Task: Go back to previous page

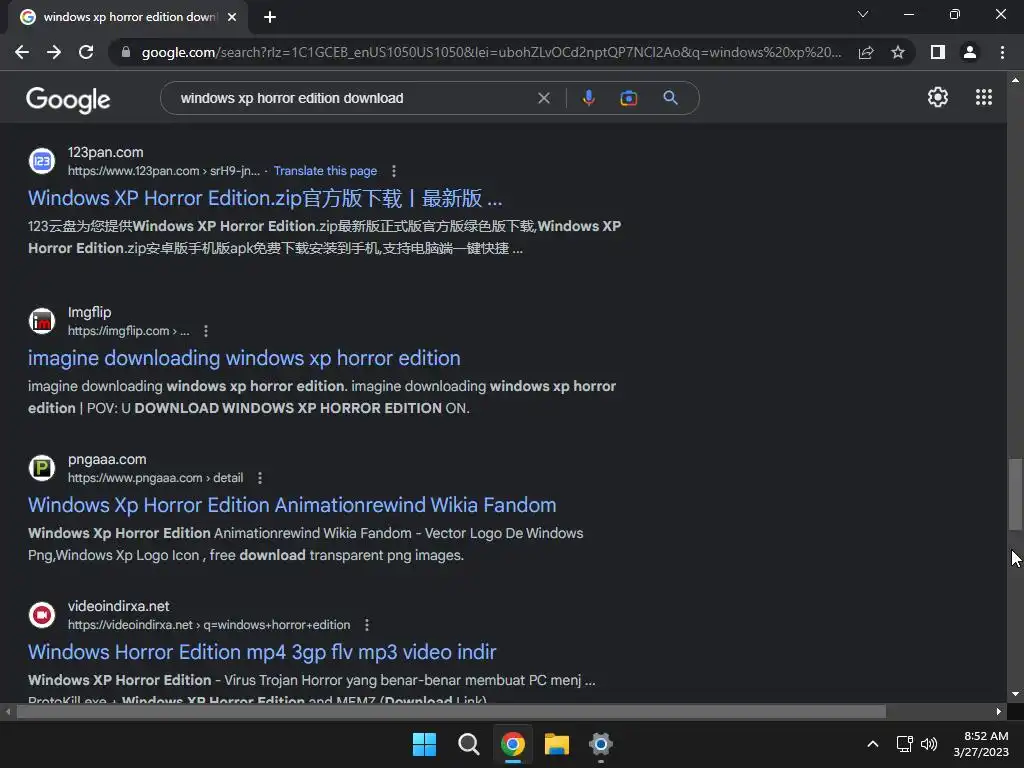Action: tap(22, 52)
